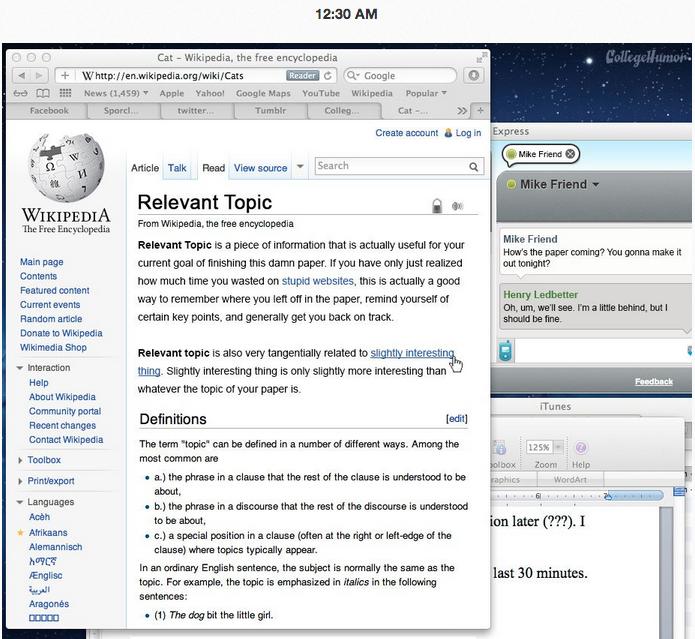The height and width of the screenshot is (639, 695).
Task: Follow the "stupid websites" link
Action: point(317,282)
